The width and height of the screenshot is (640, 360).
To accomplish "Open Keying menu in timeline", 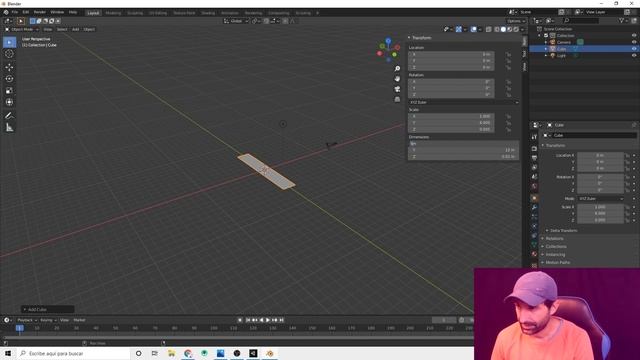I will point(48,320).
